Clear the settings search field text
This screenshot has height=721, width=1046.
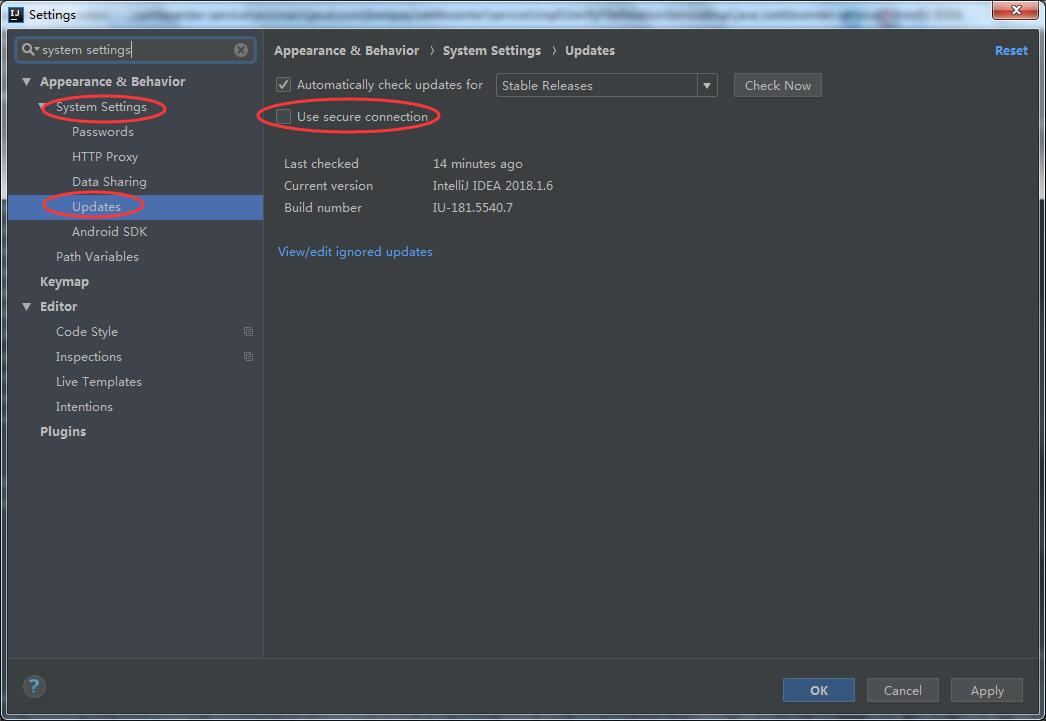(x=241, y=49)
